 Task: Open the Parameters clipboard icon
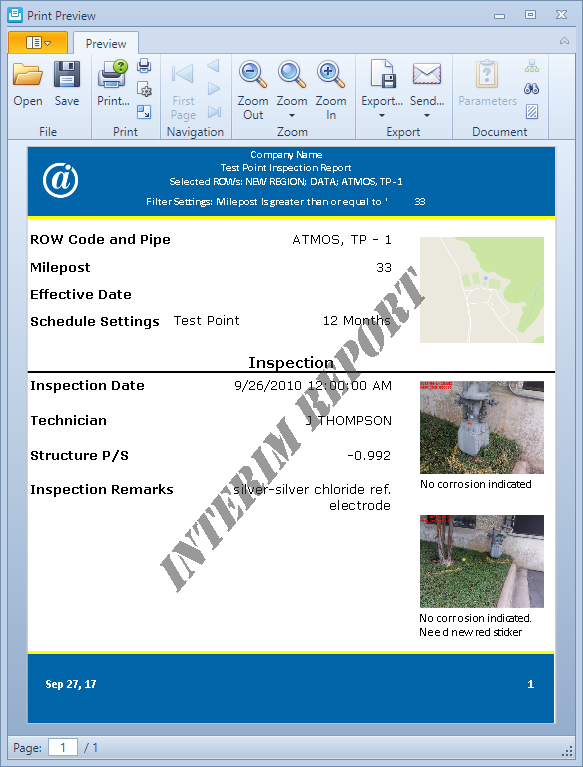click(x=487, y=74)
